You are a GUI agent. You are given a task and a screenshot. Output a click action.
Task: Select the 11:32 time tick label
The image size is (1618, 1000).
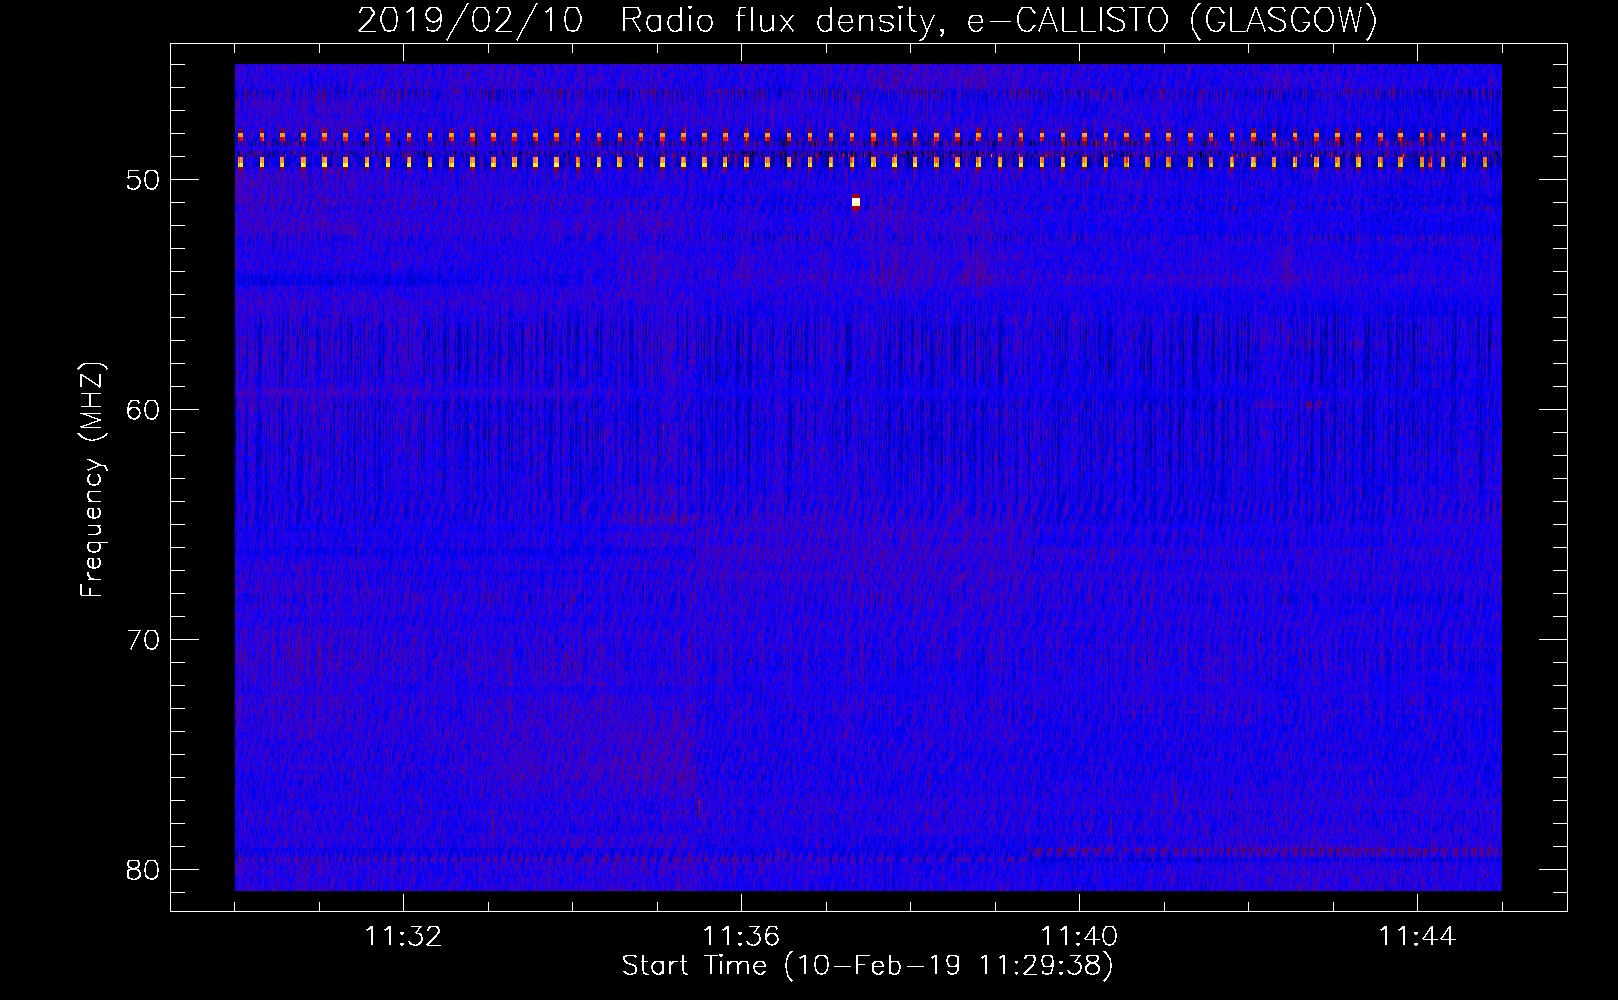[403, 936]
